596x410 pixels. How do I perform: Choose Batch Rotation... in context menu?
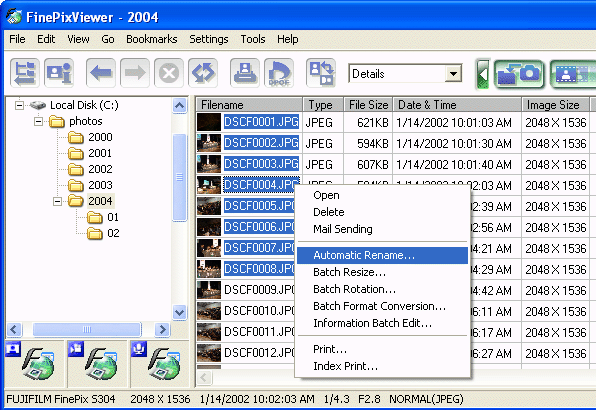(x=382, y=289)
